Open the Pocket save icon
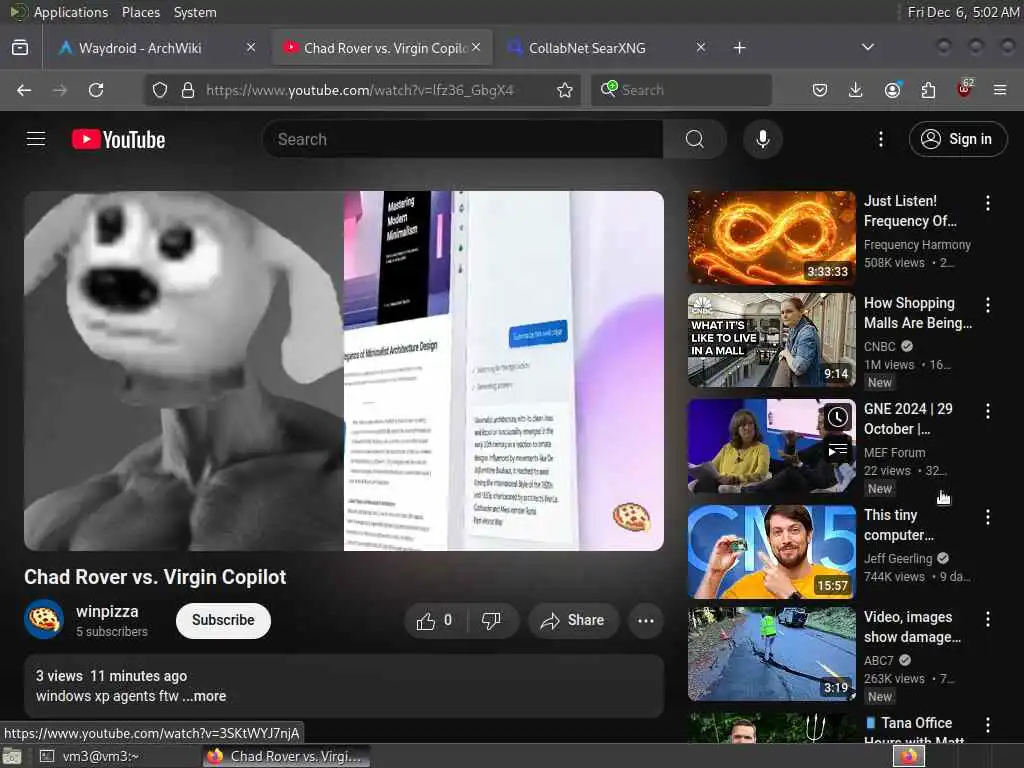The height and width of the screenshot is (768, 1024). [820, 90]
